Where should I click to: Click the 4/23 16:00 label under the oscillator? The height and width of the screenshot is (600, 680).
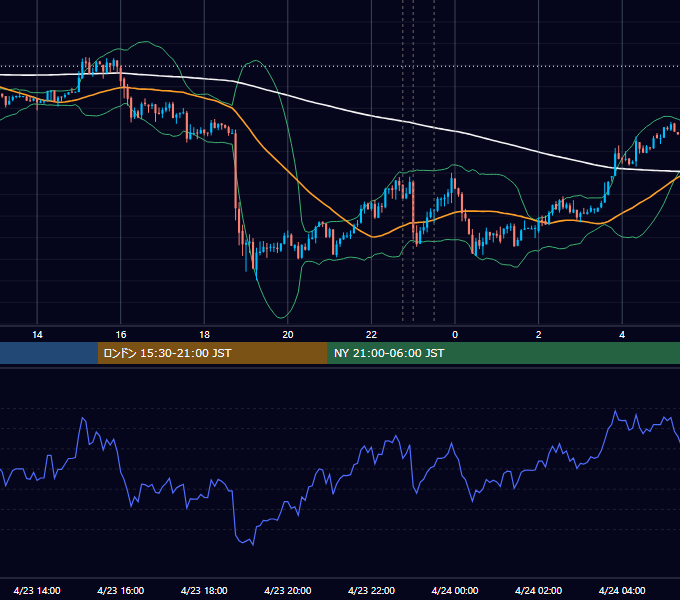tap(121, 590)
